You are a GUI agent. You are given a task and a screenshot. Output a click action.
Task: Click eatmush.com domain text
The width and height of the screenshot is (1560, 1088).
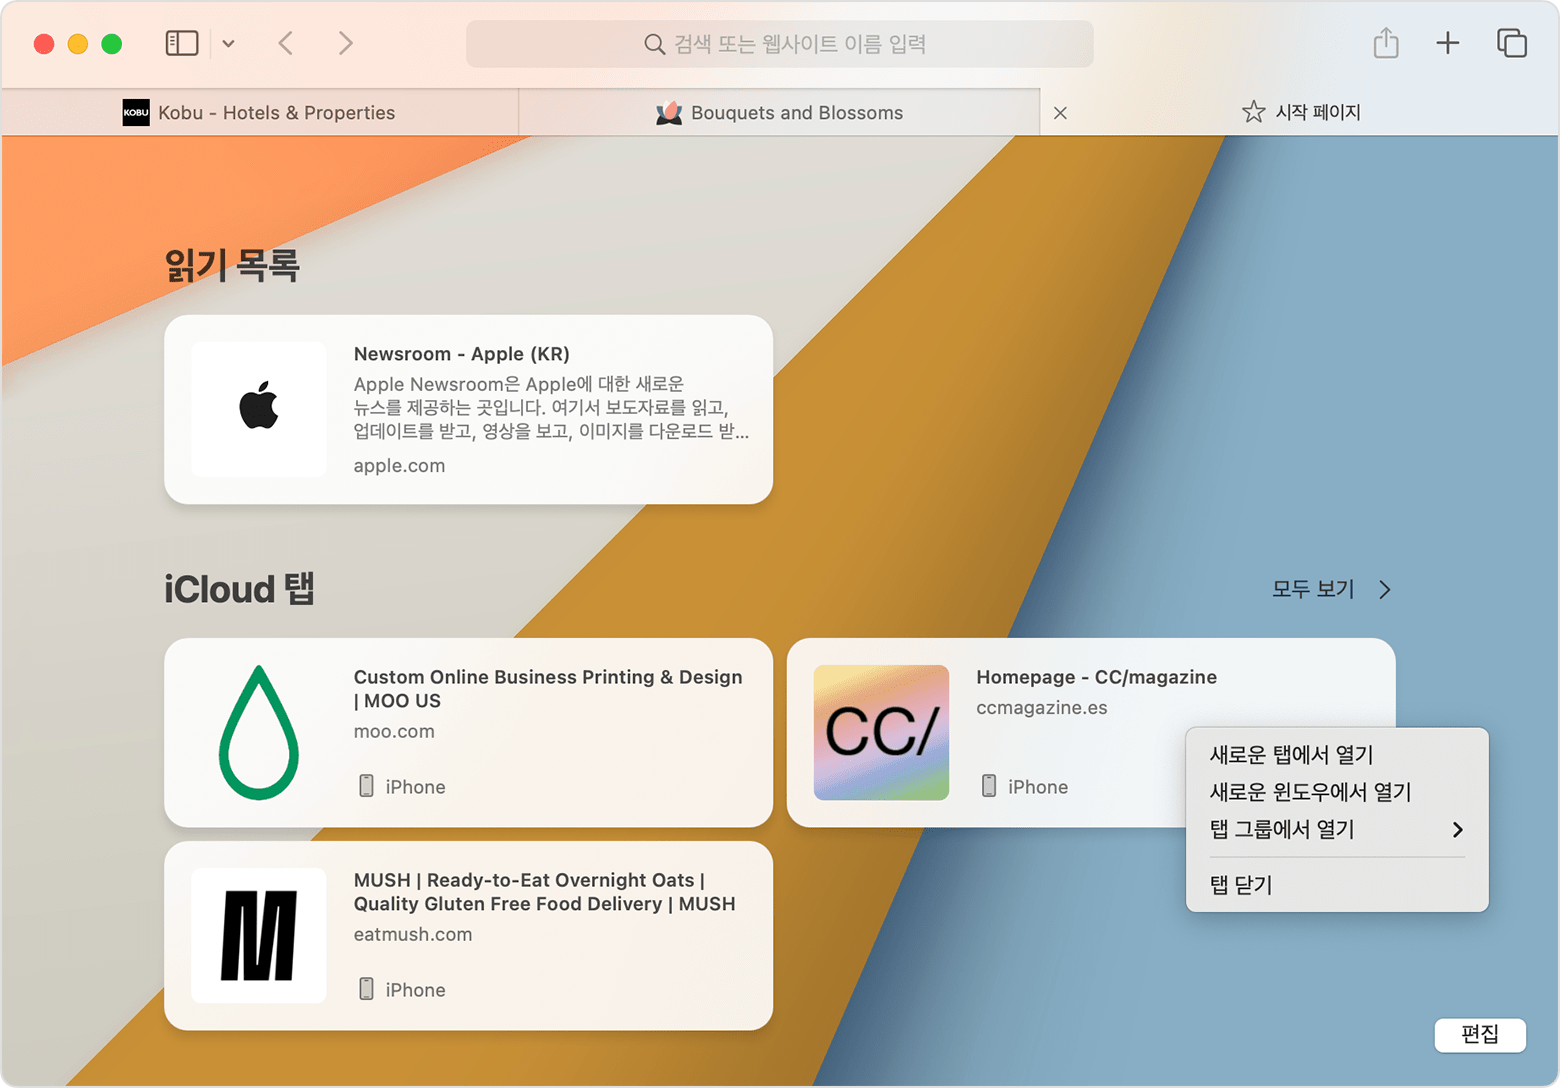[x=412, y=934]
